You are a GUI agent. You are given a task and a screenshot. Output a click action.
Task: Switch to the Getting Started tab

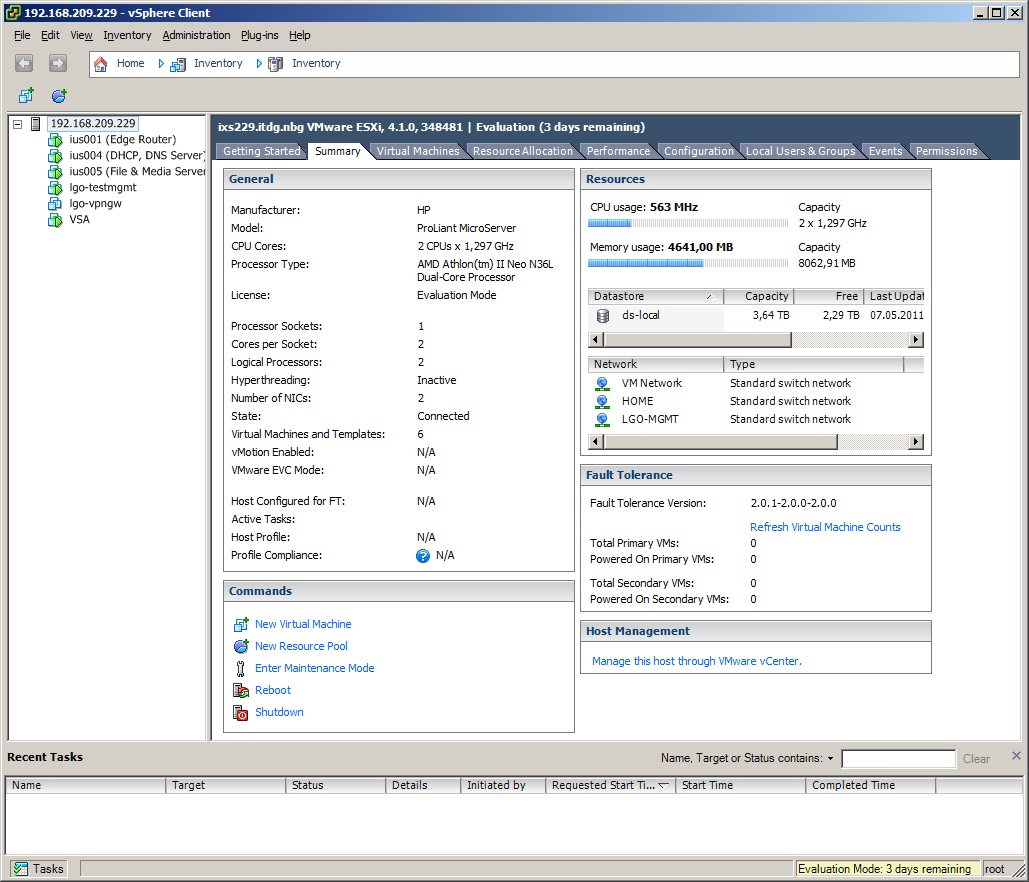[261, 151]
